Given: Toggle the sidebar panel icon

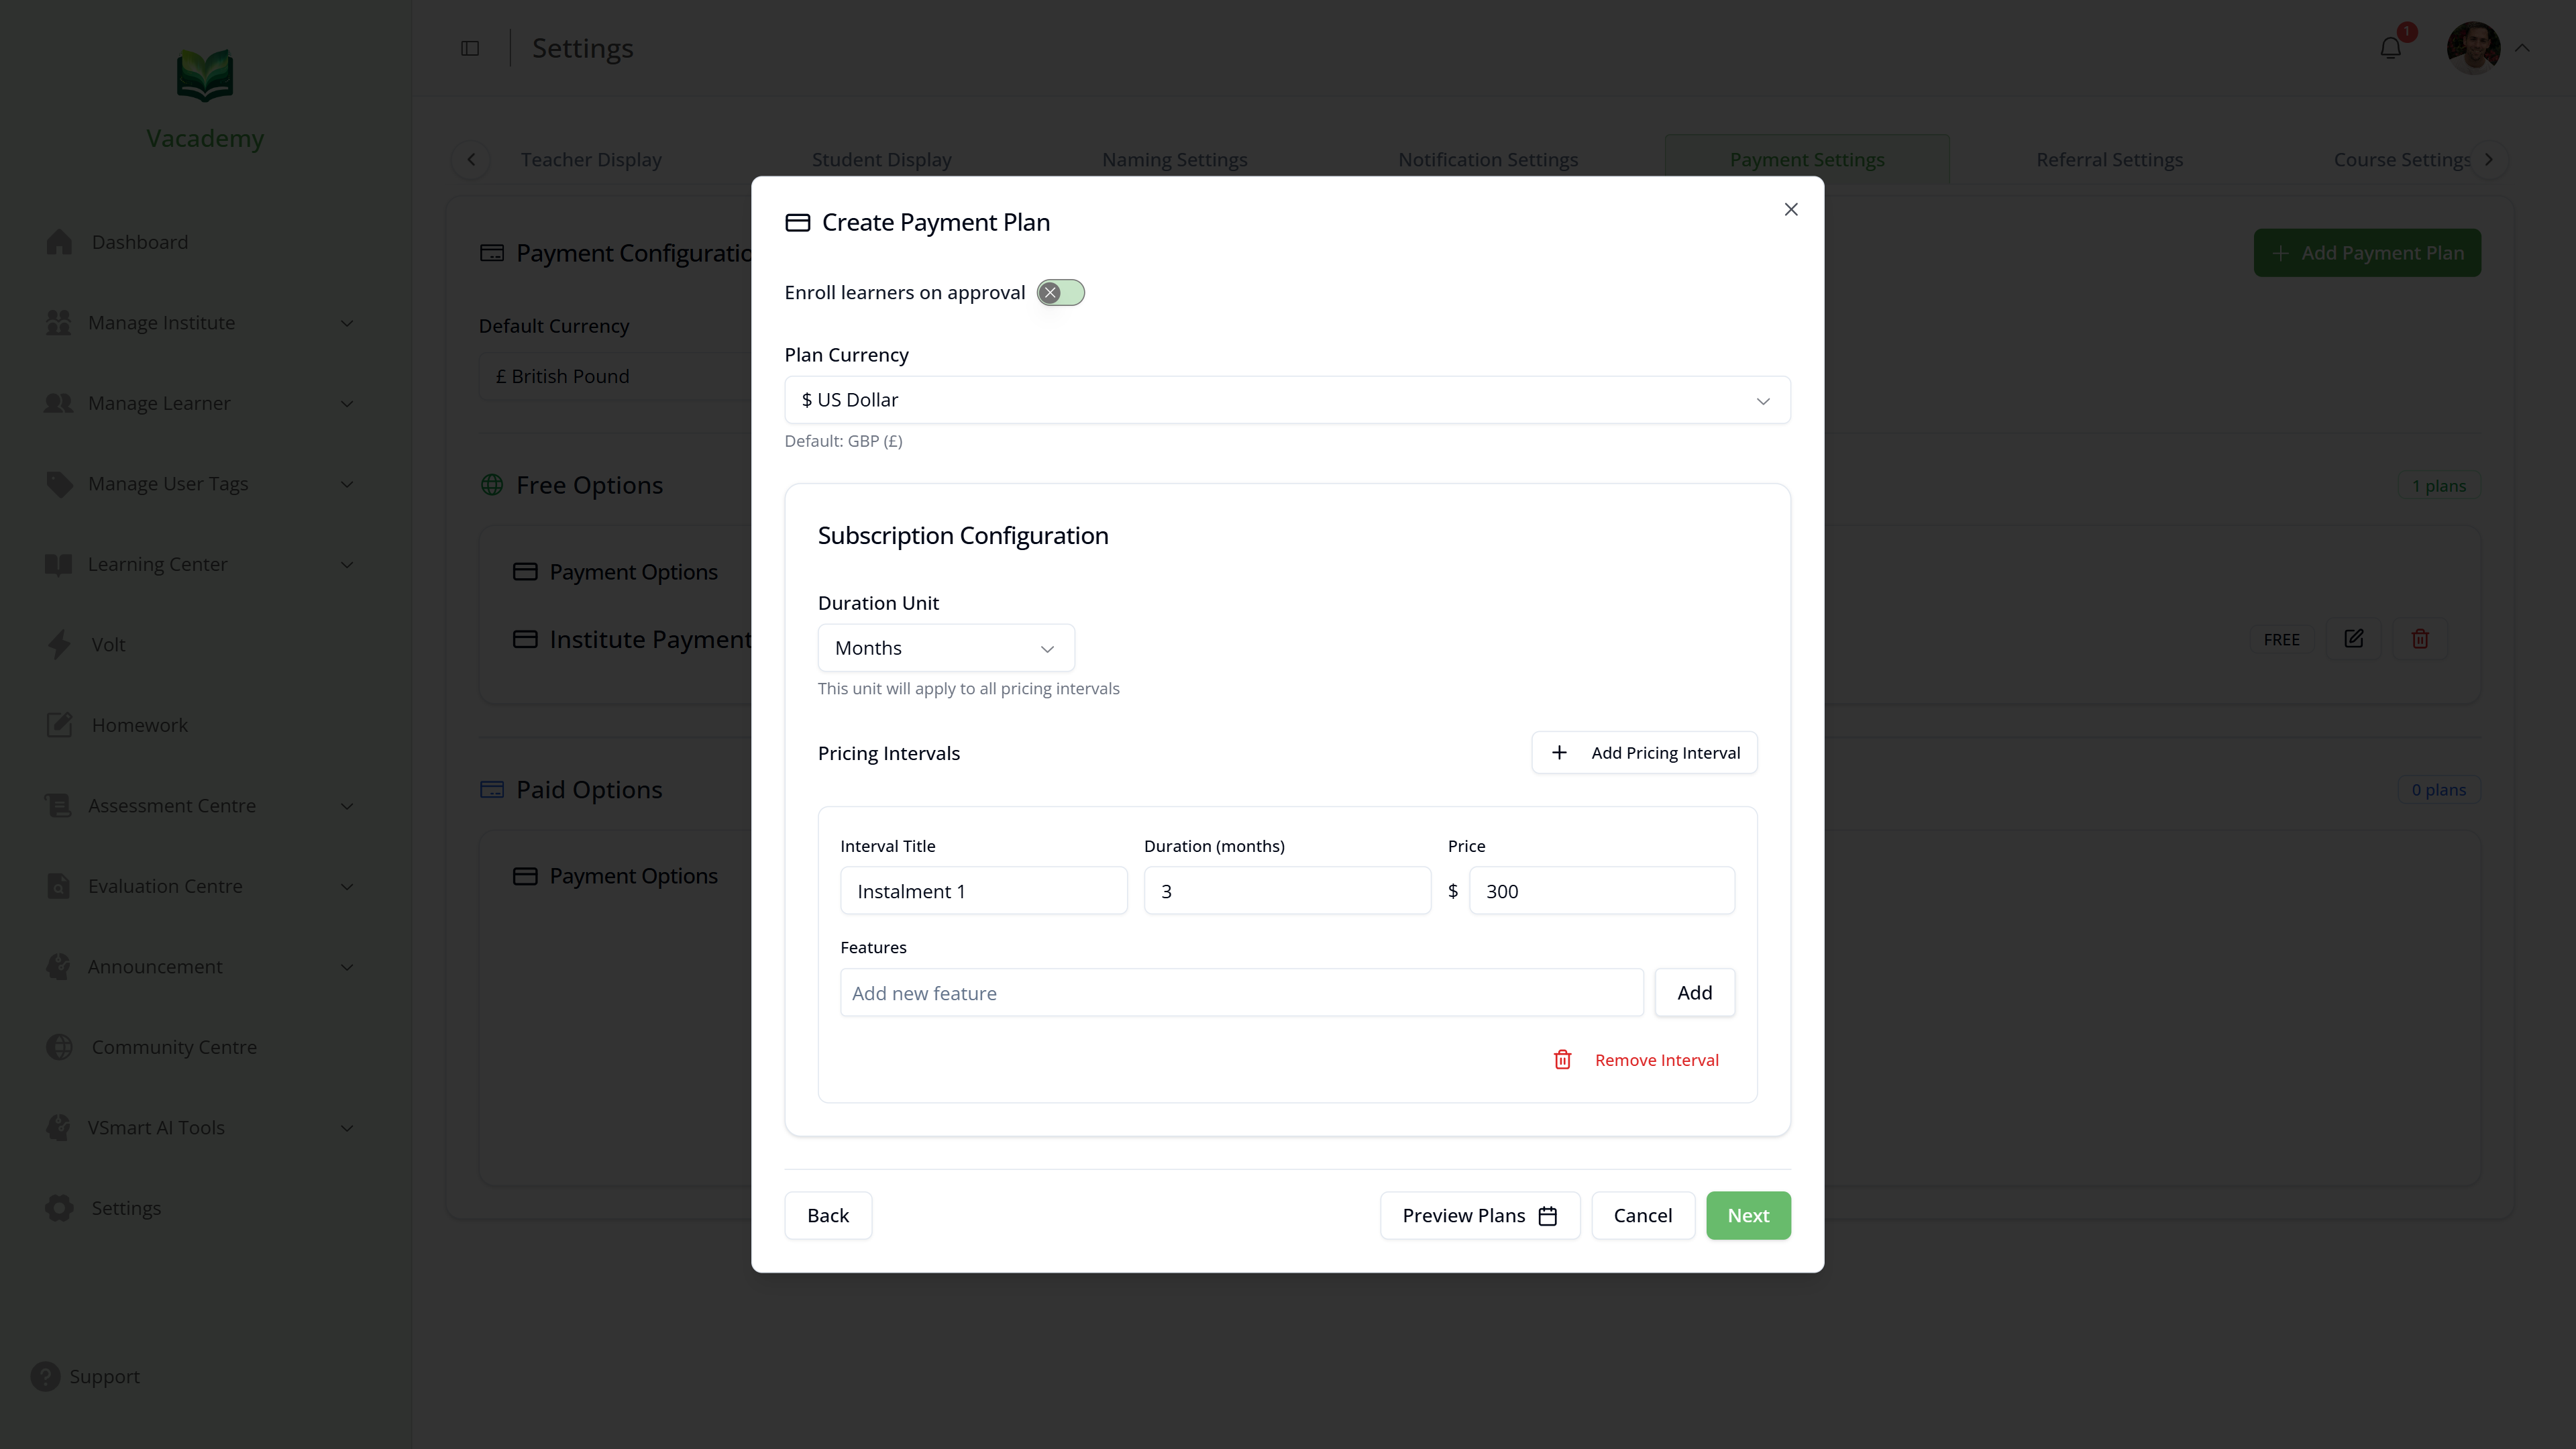Looking at the screenshot, I should [x=470, y=48].
